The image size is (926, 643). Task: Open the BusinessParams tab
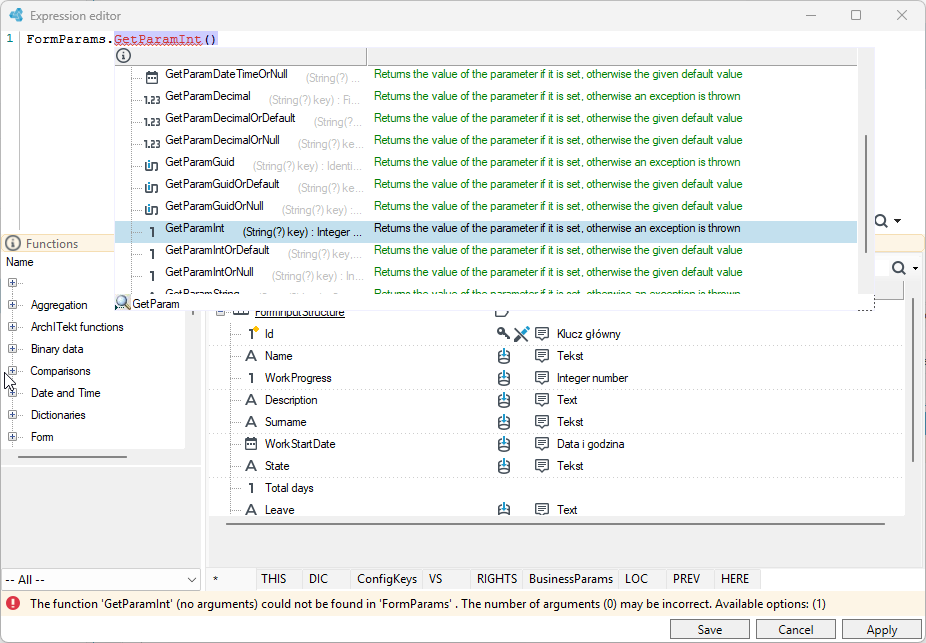570,579
